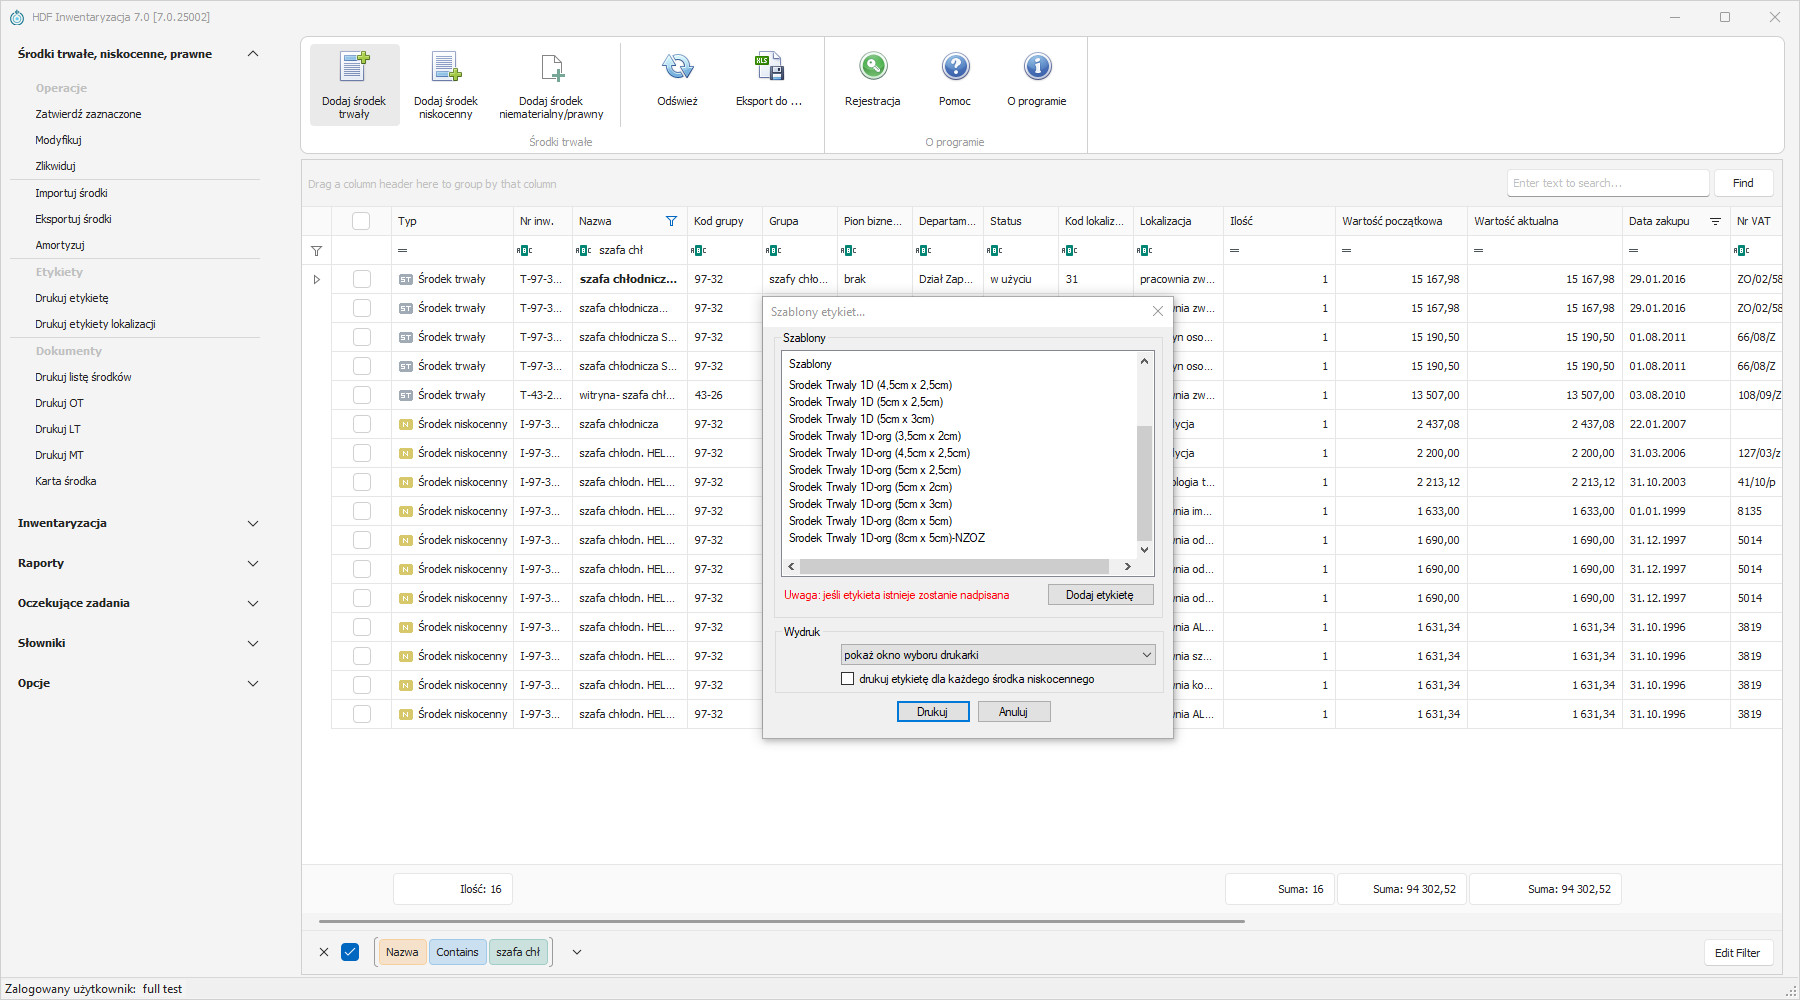This screenshot has width=1800, height=1000.
Task: Open the Eksport do Excel icon
Action: pyautogui.click(x=768, y=68)
